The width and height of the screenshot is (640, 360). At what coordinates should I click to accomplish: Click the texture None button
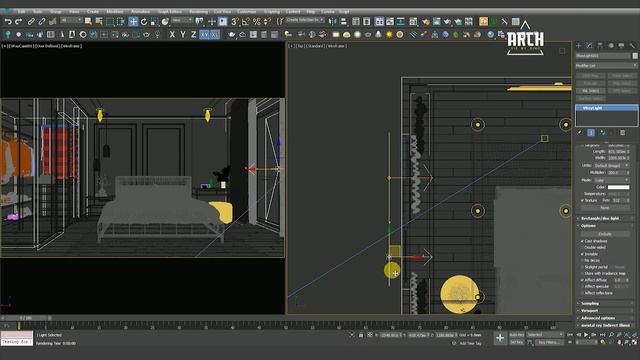coord(605,208)
